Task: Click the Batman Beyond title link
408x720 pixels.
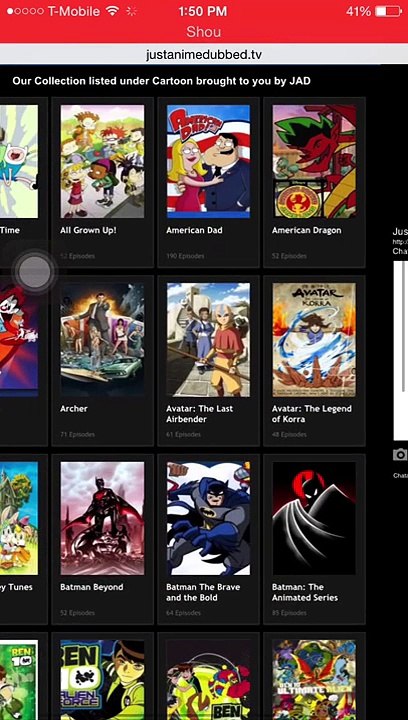Action: 92,587
